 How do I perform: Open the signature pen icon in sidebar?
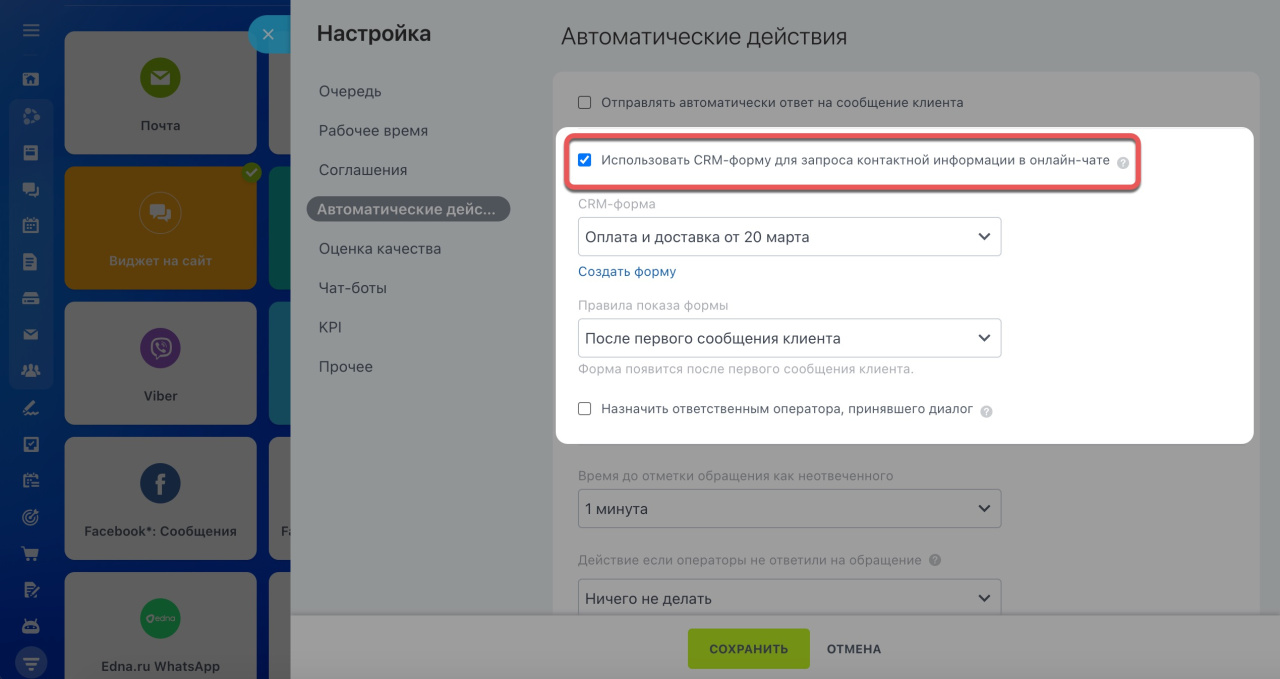pyautogui.click(x=31, y=407)
